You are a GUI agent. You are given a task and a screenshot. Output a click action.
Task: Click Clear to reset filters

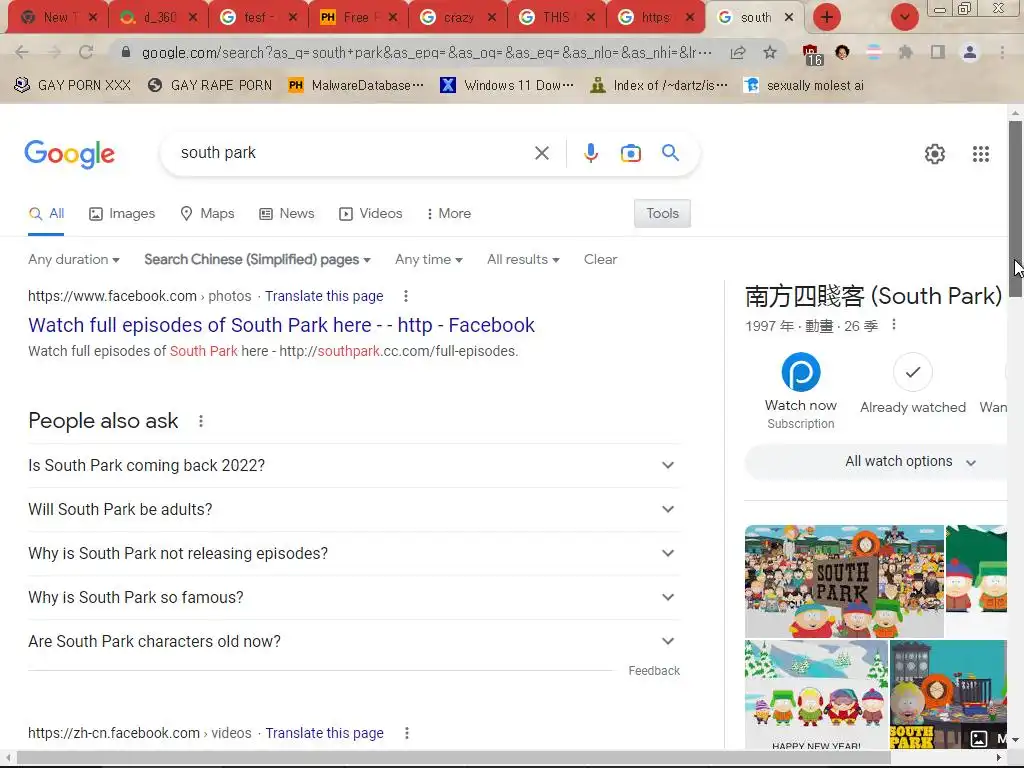tap(600, 260)
